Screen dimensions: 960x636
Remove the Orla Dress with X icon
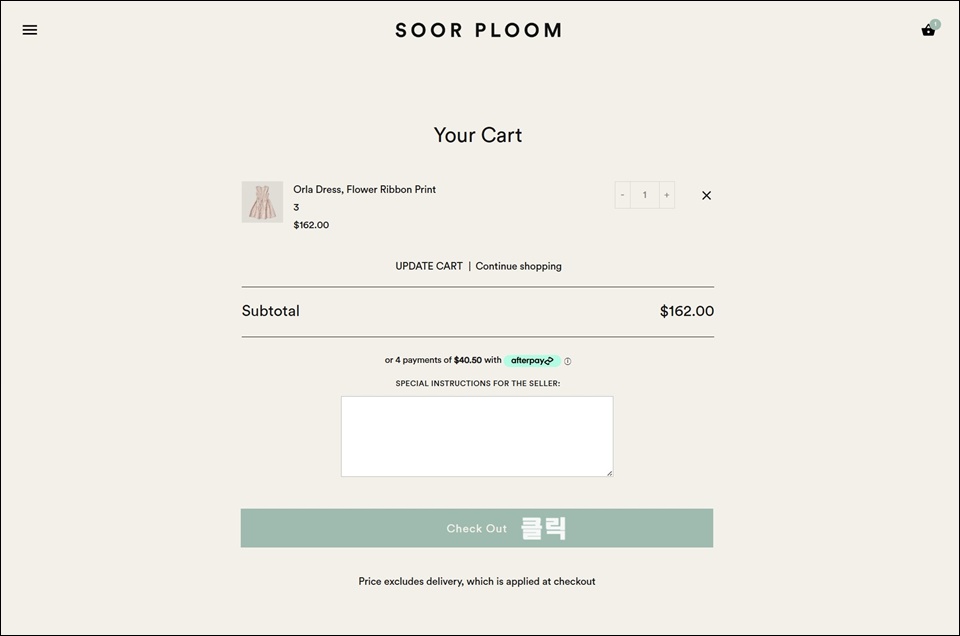pyautogui.click(x=706, y=195)
